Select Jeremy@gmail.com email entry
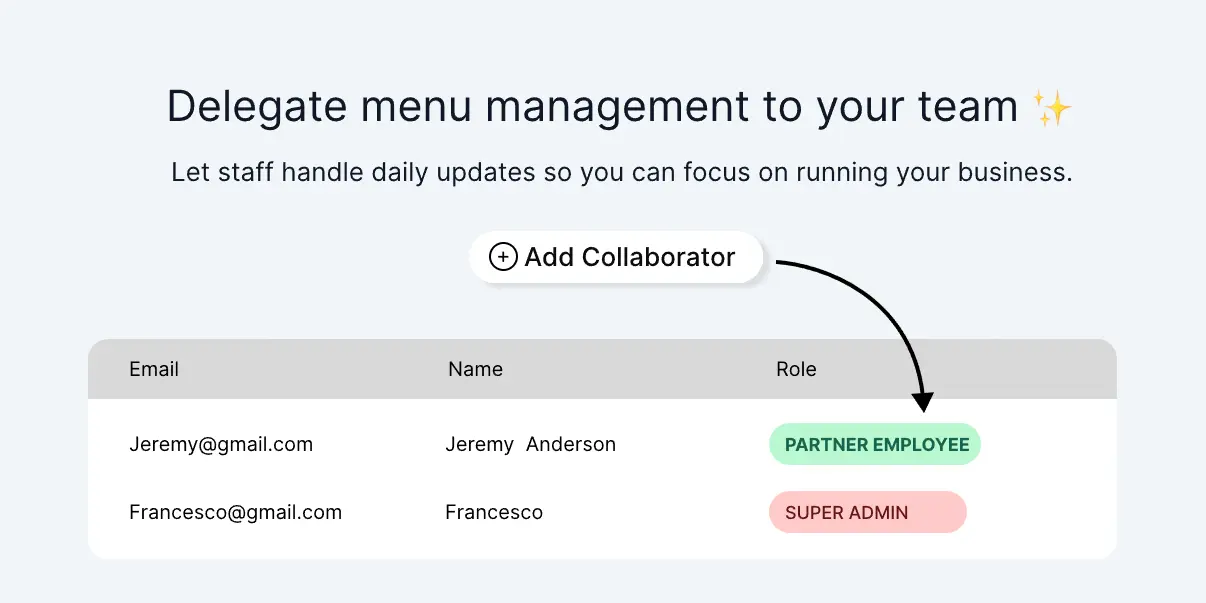The width and height of the screenshot is (1206, 603). 221,444
